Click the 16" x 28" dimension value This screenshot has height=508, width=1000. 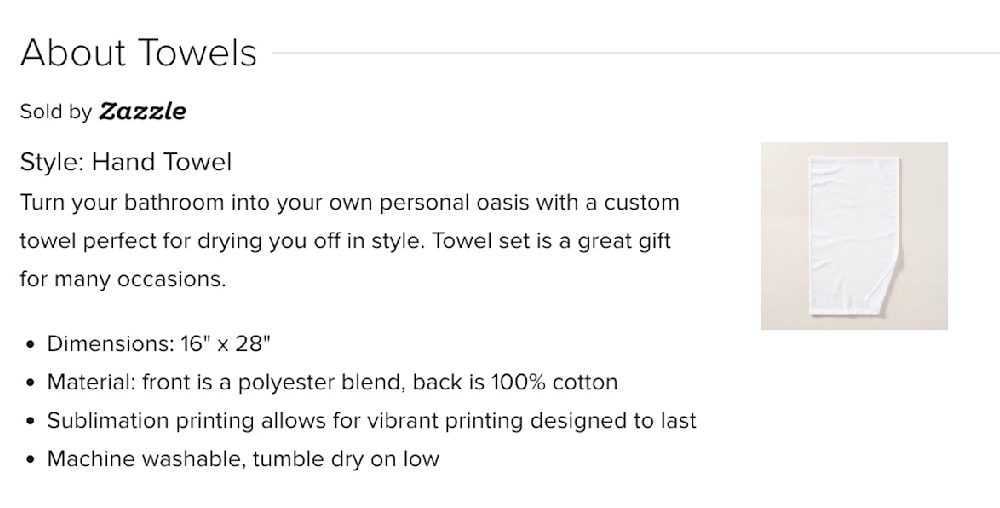227,344
